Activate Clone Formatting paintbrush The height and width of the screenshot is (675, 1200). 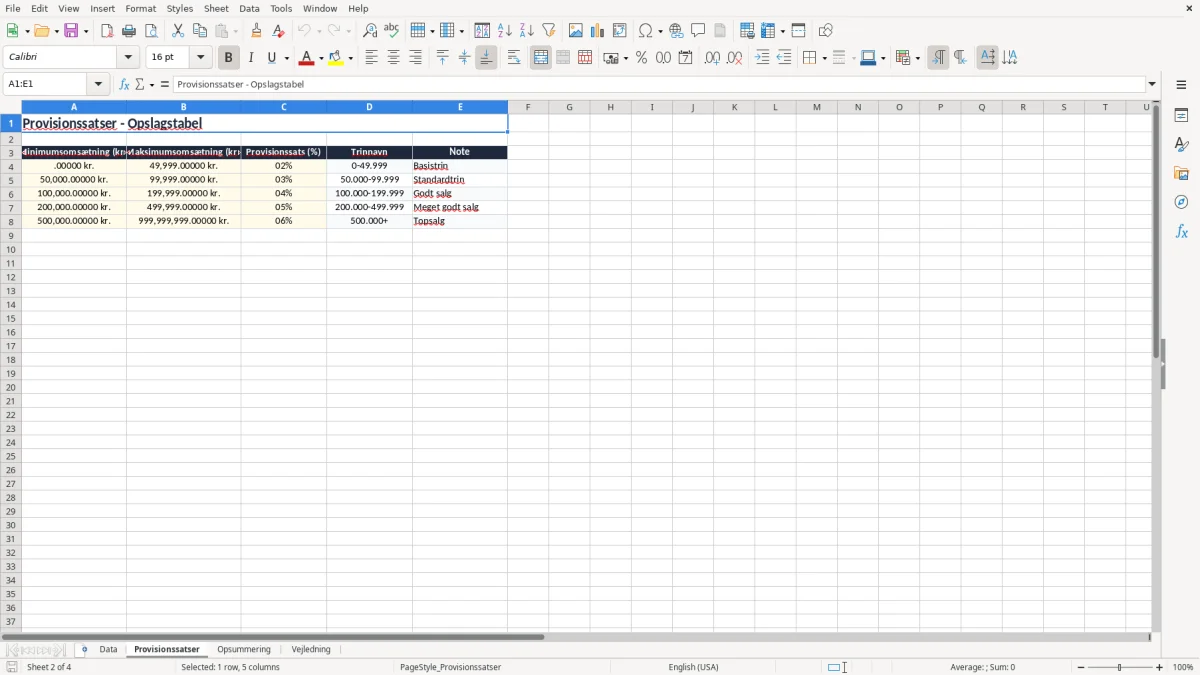(x=256, y=31)
